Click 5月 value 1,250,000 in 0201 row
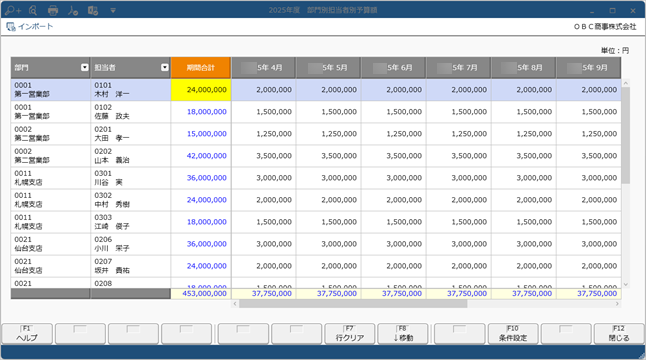The height and width of the screenshot is (360, 646). (x=328, y=134)
